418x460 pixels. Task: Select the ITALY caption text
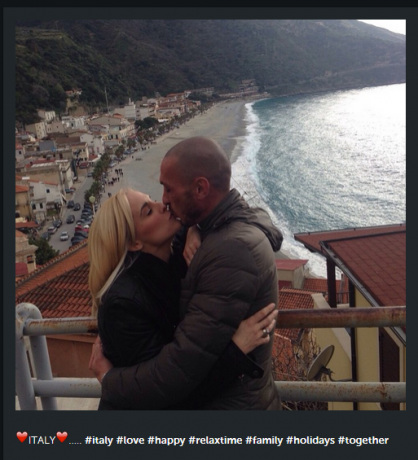pyautogui.click(x=42, y=440)
